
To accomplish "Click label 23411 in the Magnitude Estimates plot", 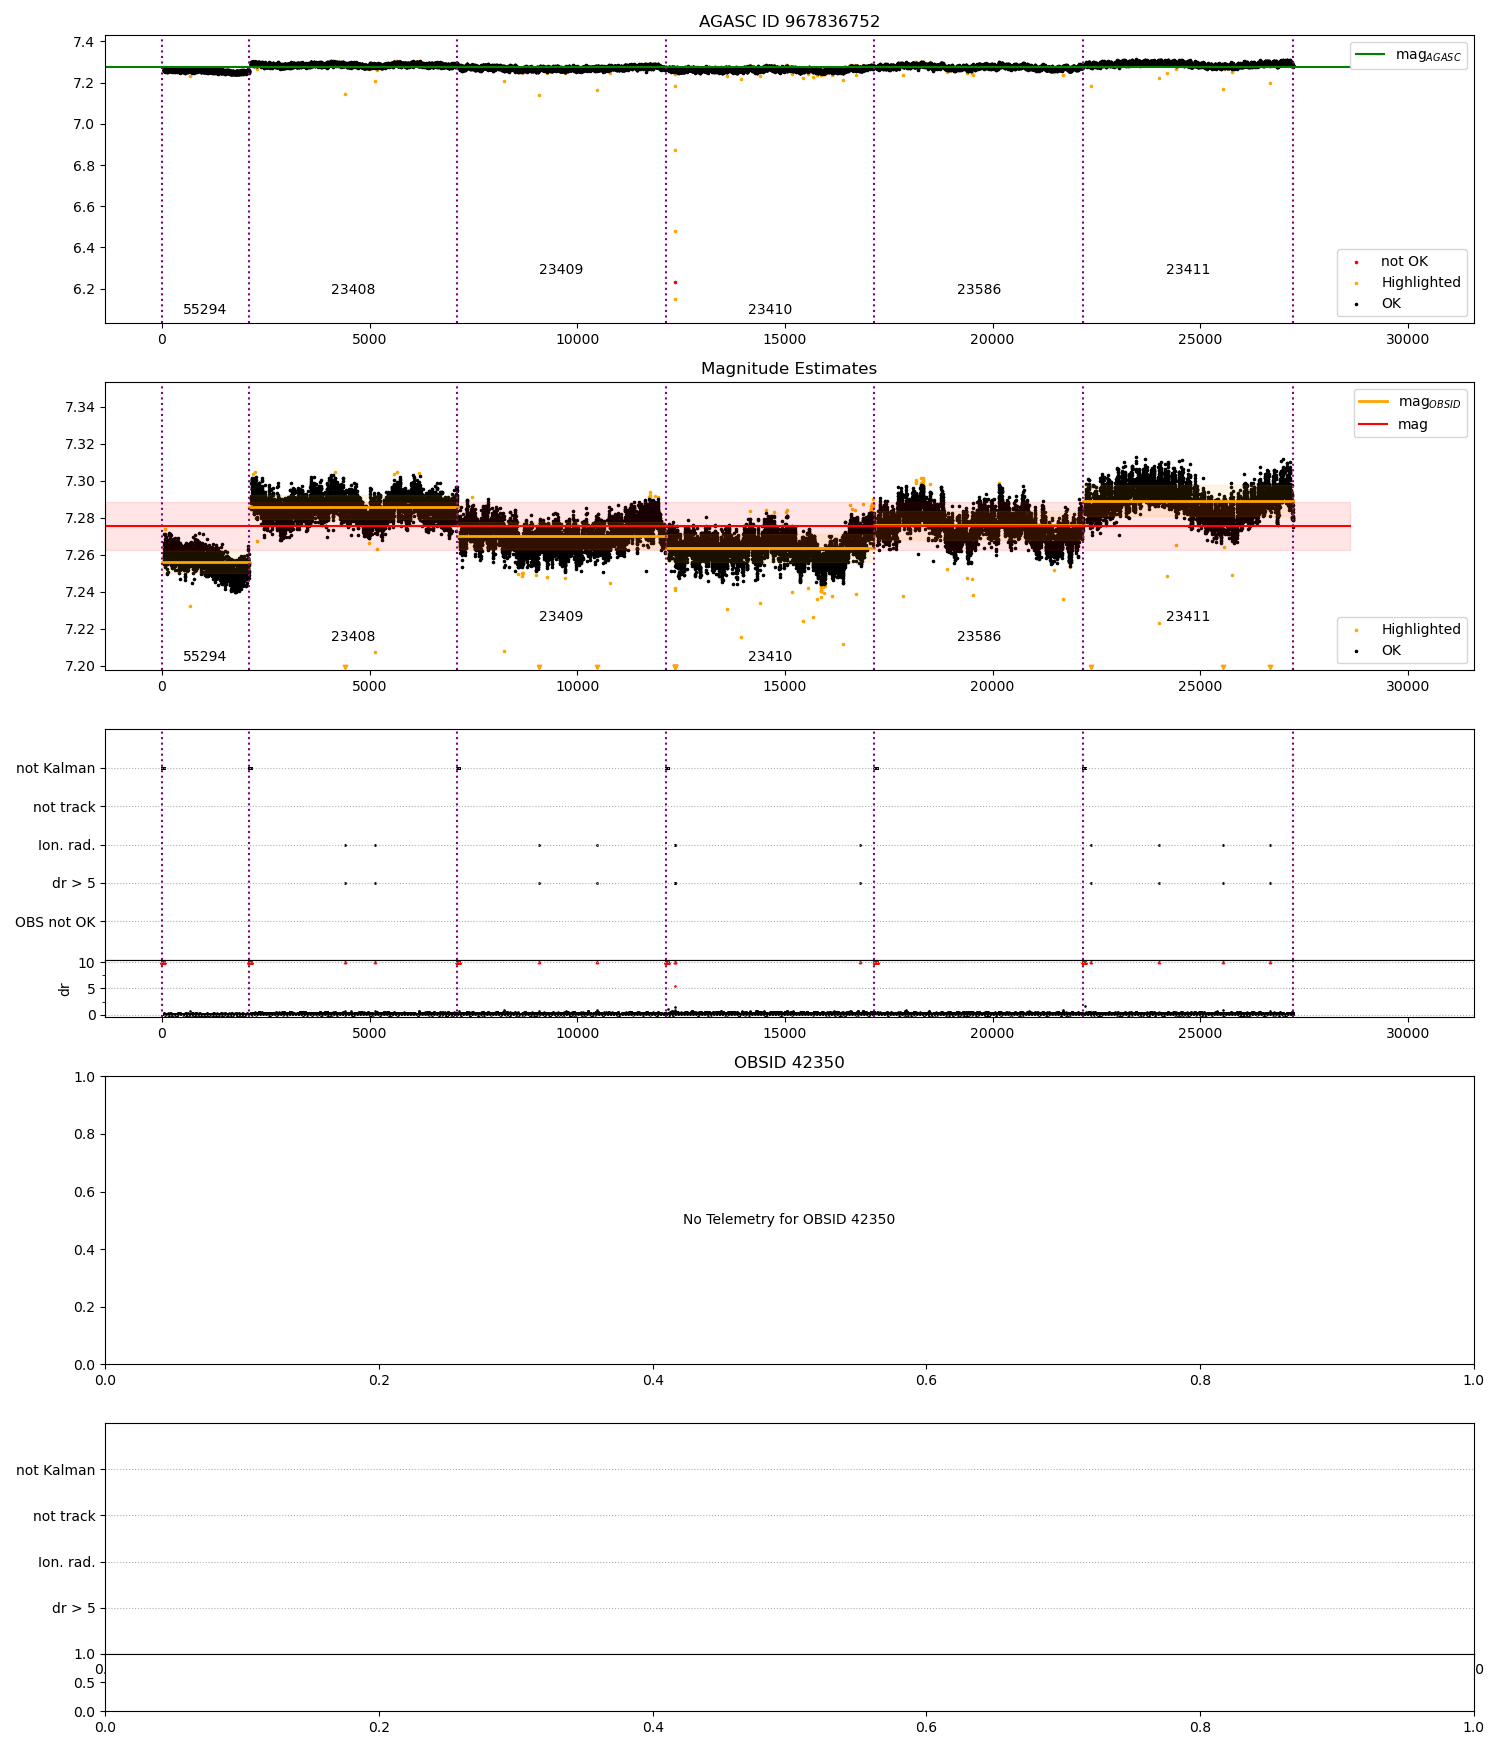I will tap(1188, 617).
